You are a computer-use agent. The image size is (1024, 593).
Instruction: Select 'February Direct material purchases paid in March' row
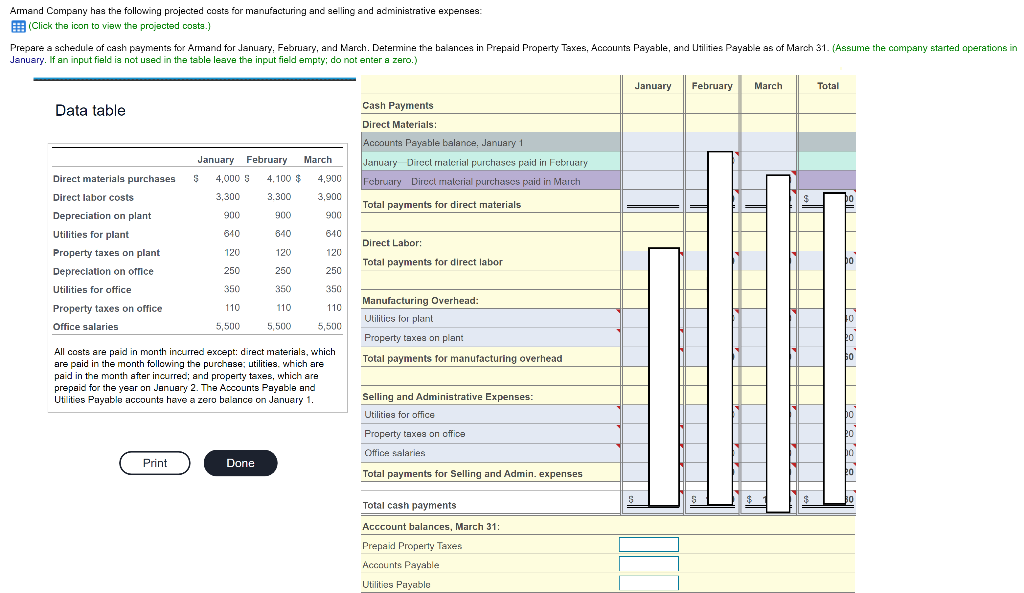click(472, 182)
